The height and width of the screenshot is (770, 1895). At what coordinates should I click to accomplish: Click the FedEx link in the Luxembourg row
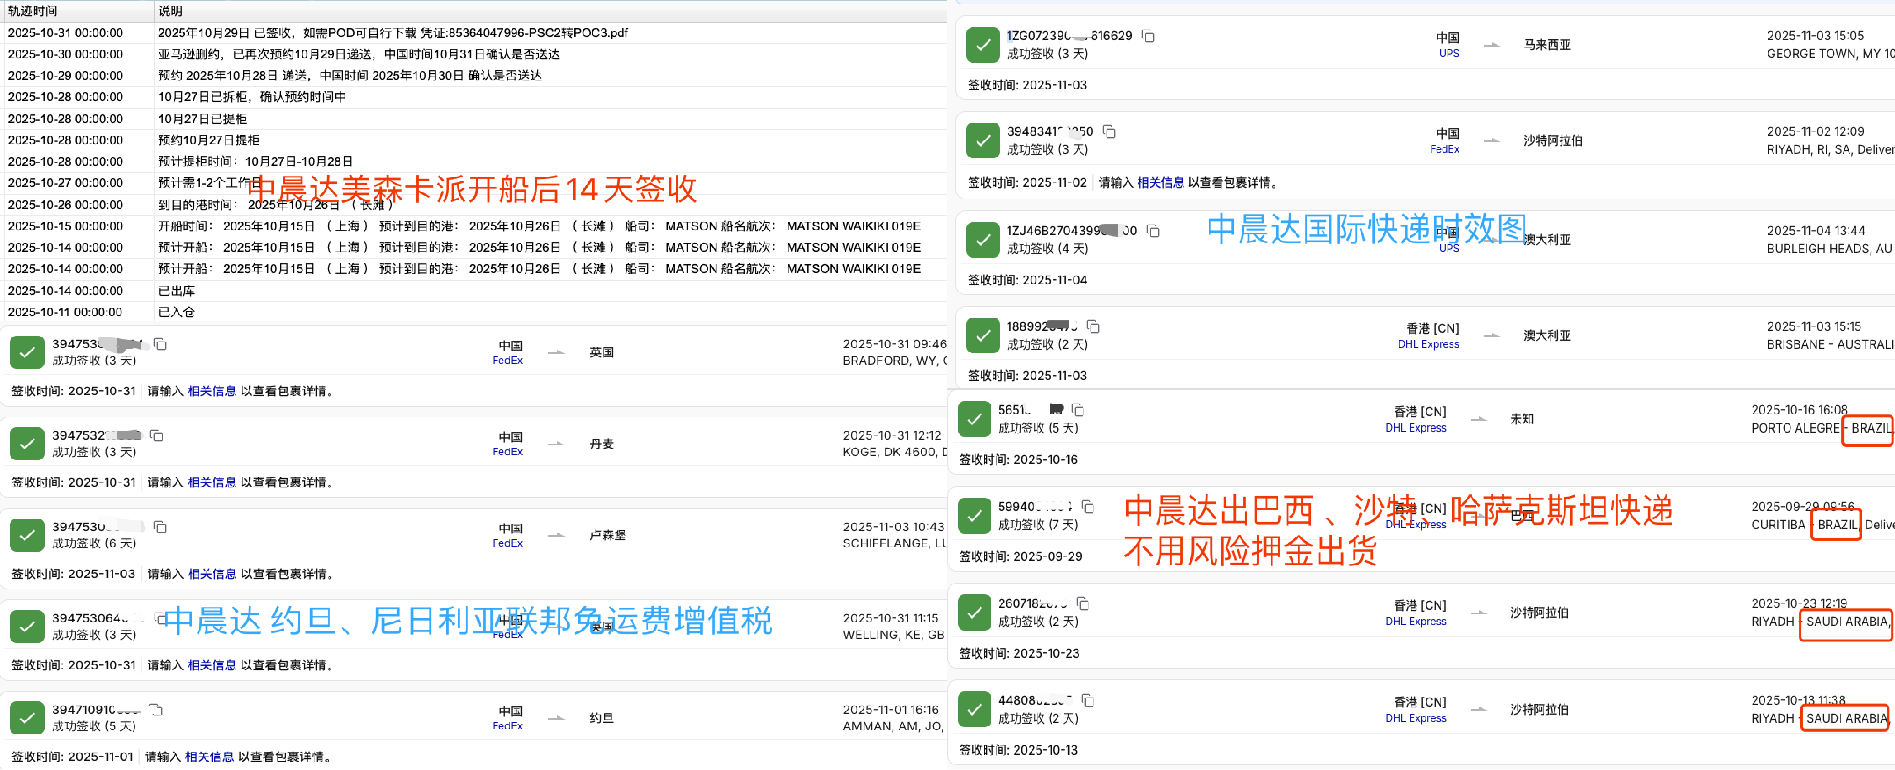pyautogui.click(x=507, y=544)
